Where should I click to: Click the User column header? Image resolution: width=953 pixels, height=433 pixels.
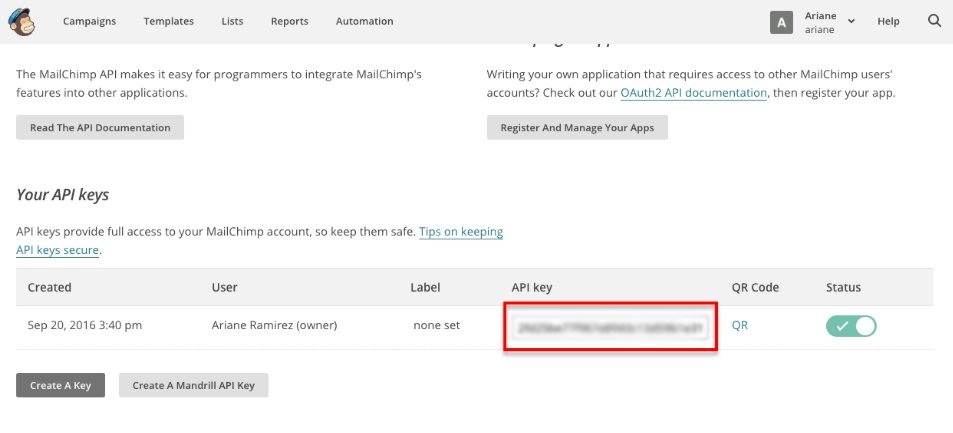tap(224, 288)
